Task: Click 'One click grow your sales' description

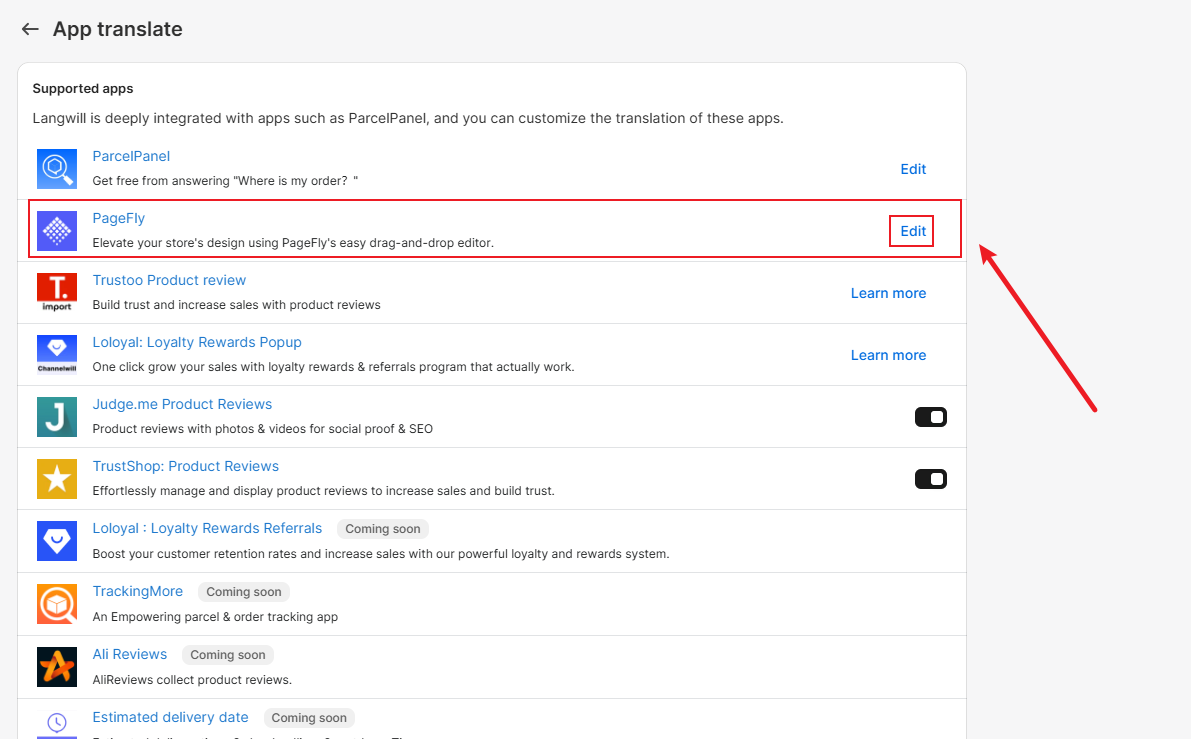Action: click(x=333, y=367)
